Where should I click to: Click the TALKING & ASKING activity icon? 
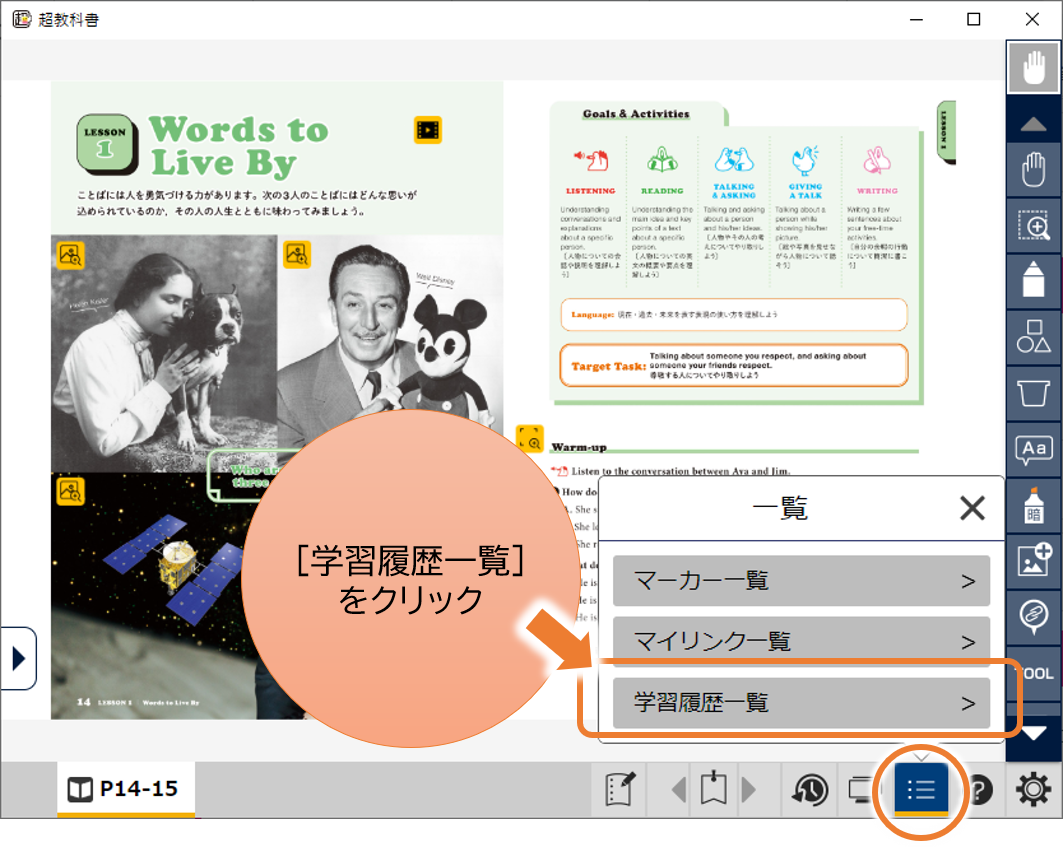[734, 160]
